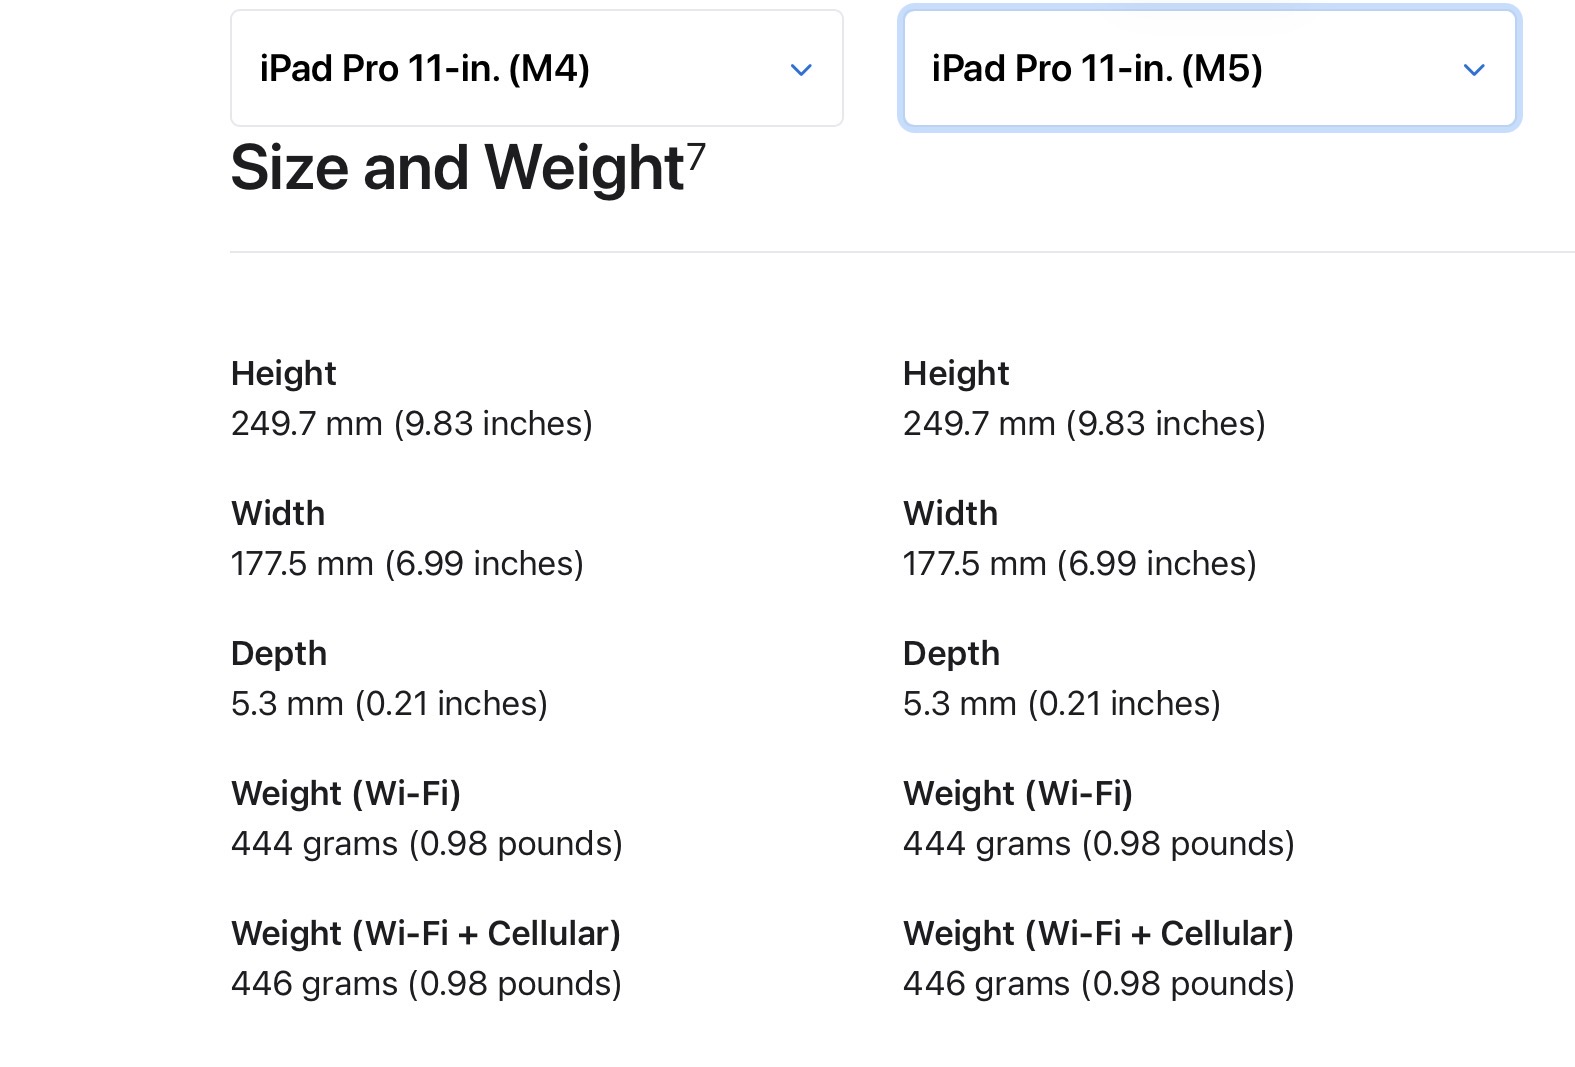Click the Weight (Wi-Fi) label in the M4 column
This screenshot has width=1575, height=1067.
[345, 793]
